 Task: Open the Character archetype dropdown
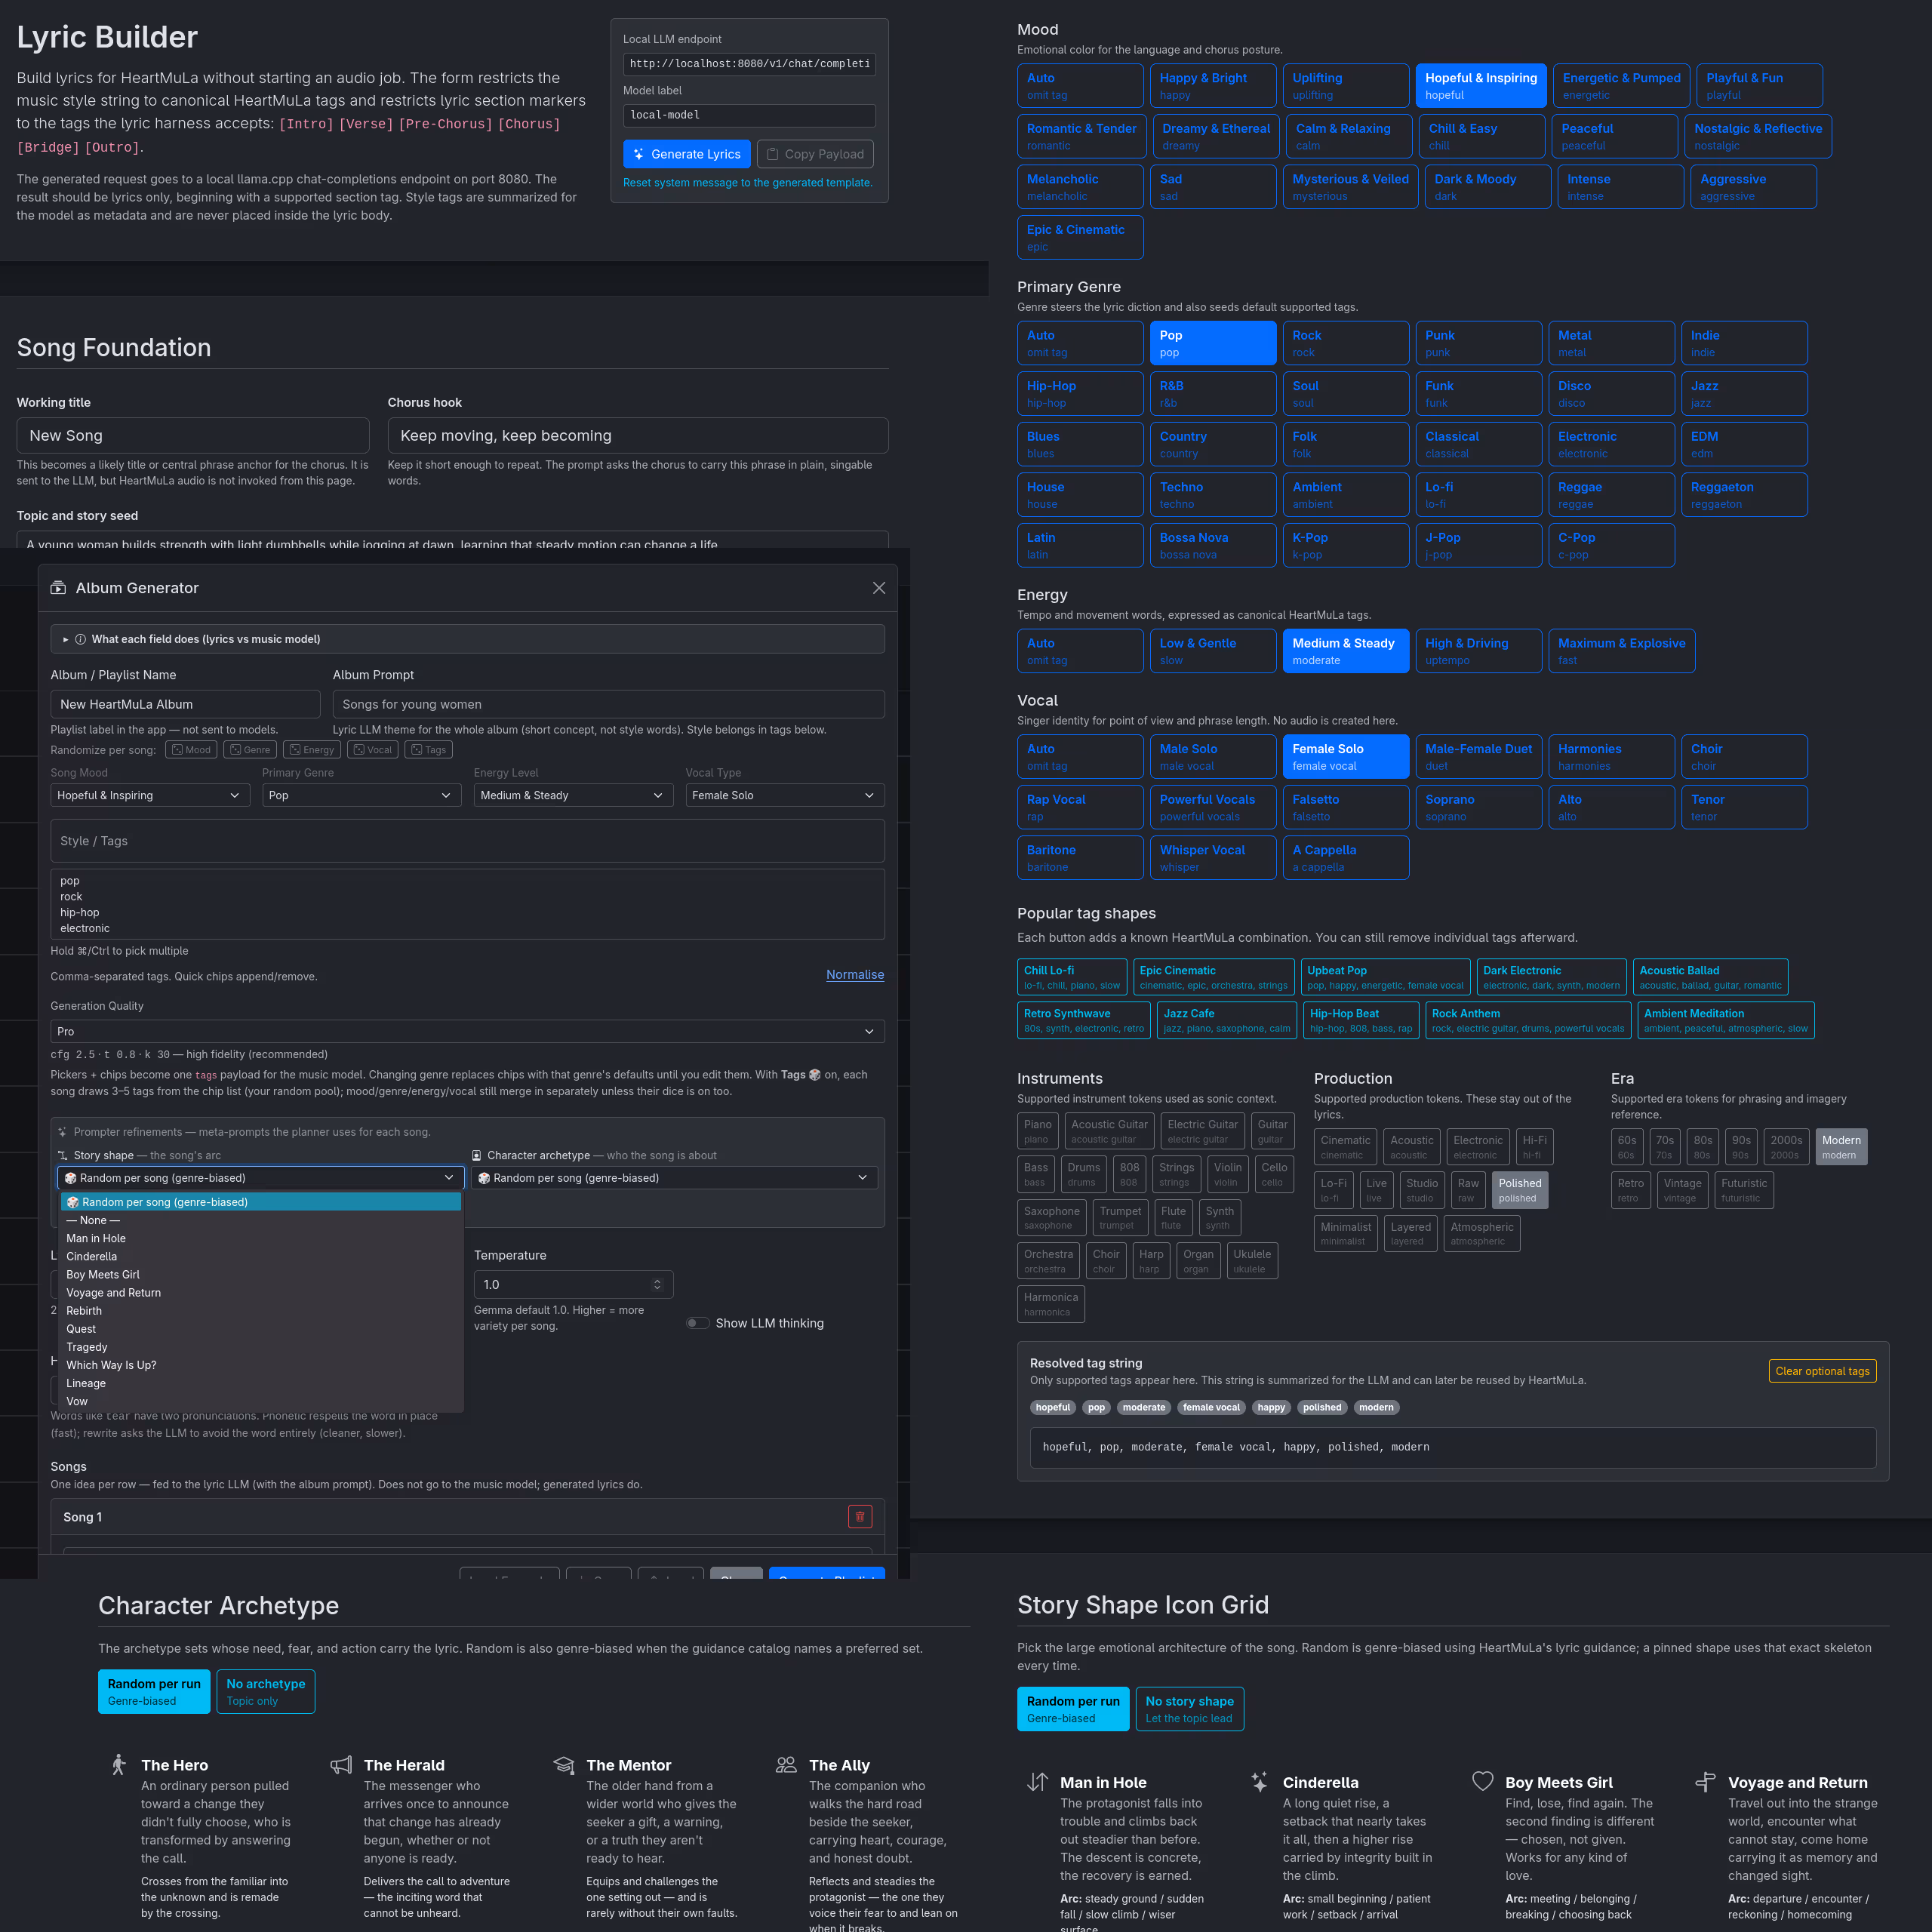674,1178
